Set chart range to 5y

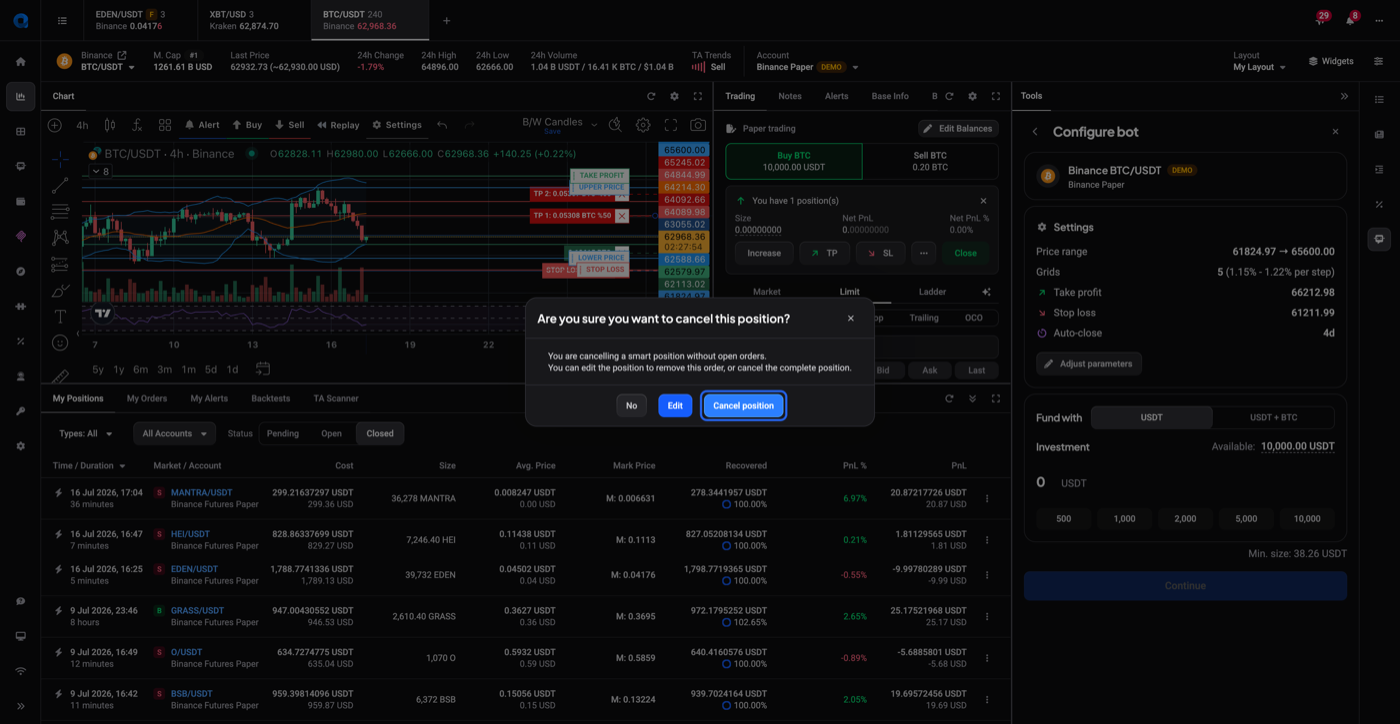[x=98, y=370]
